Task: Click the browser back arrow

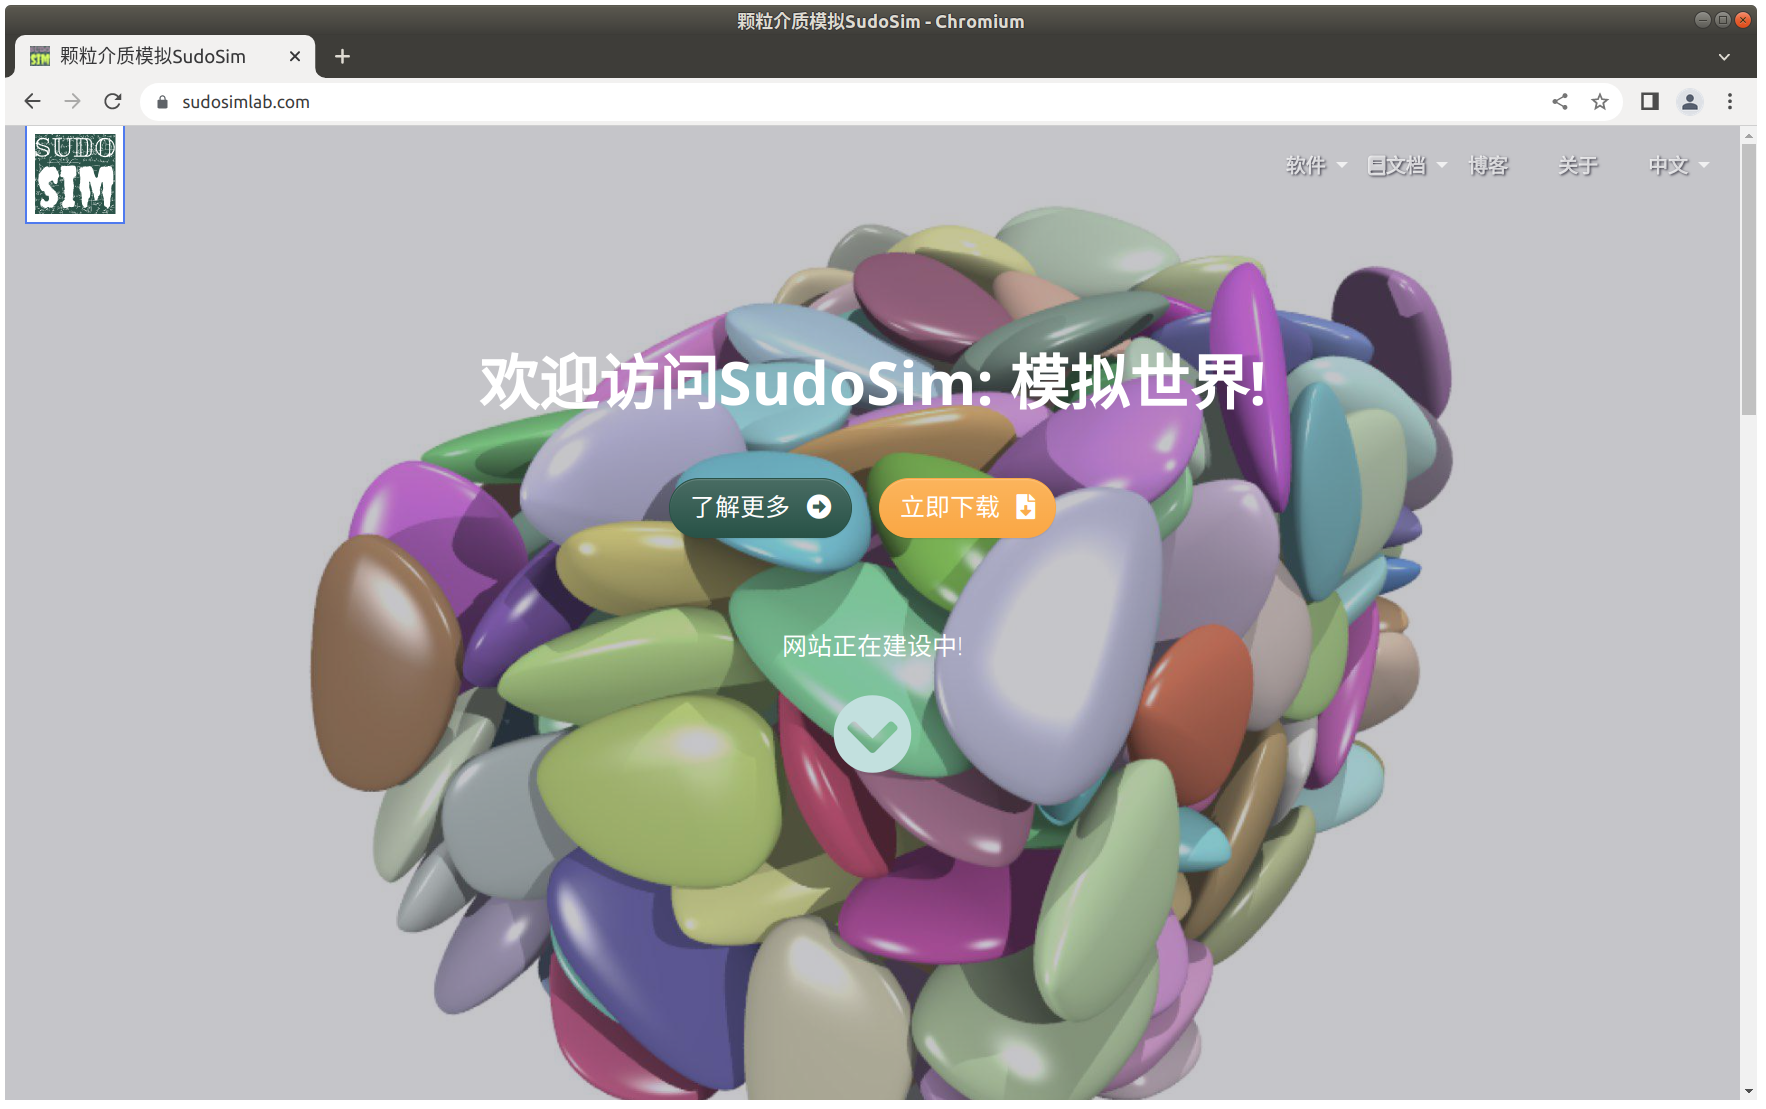Action: tap(32, 101)
